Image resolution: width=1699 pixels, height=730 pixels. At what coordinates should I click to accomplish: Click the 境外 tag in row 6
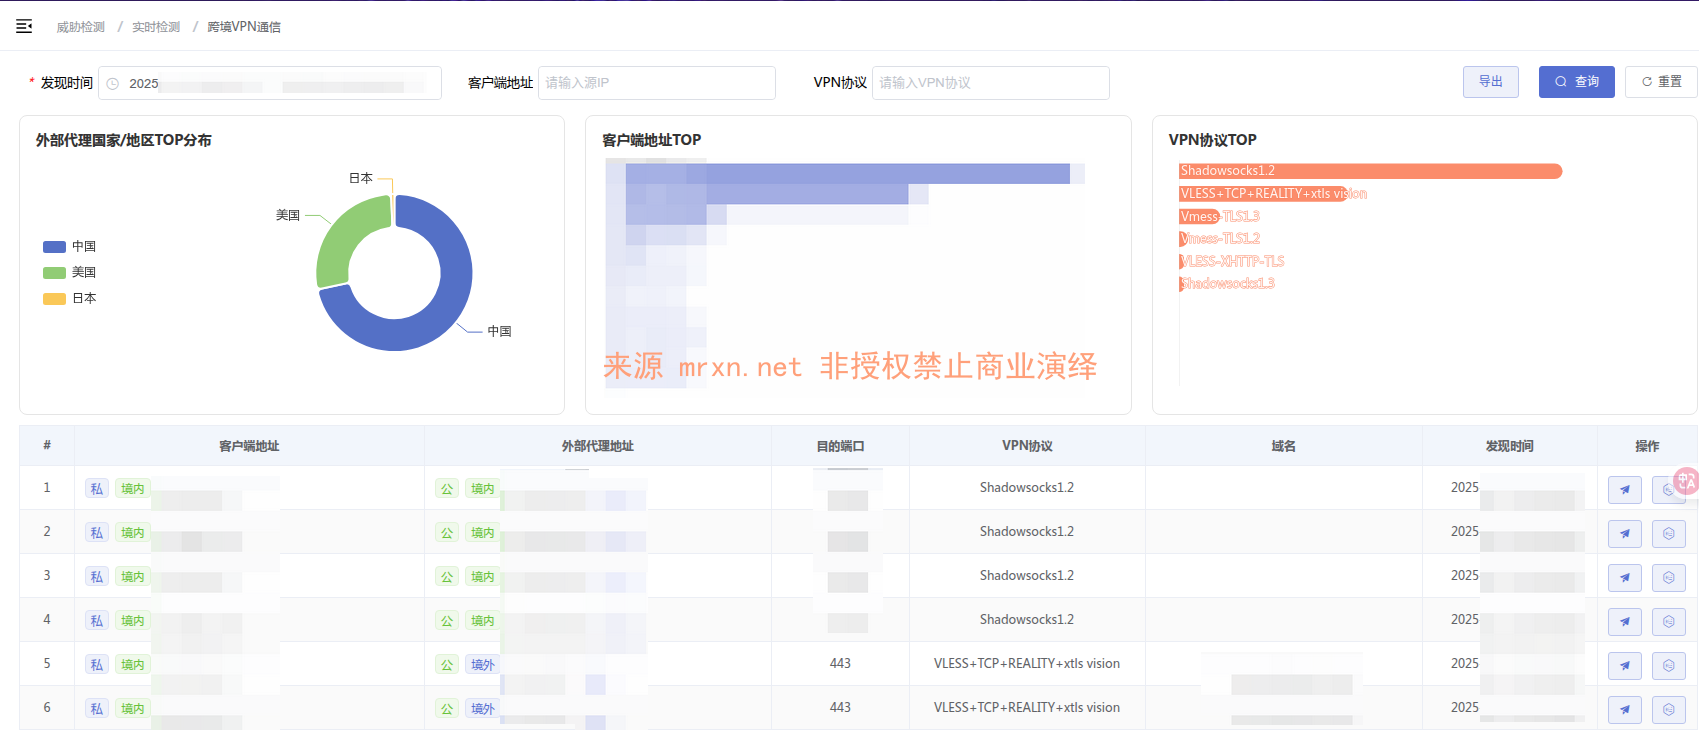(483, 709)
